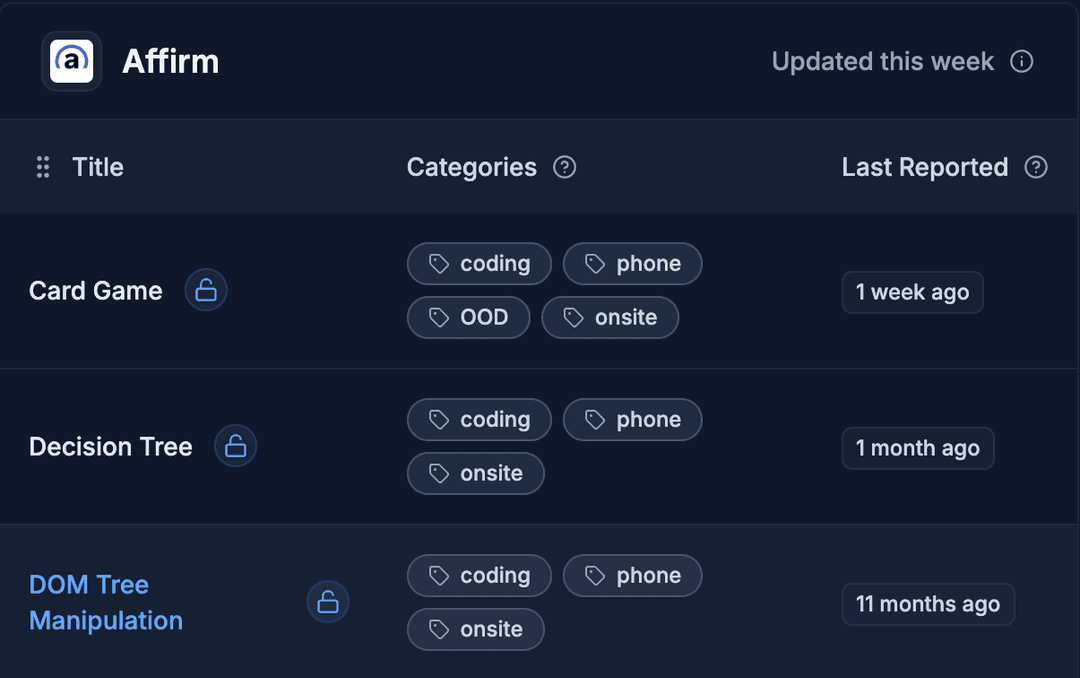Select the coding tag in Card Game row
Image resolution: width=1080 pixels, height=678 pixels.
pos(479,264)
